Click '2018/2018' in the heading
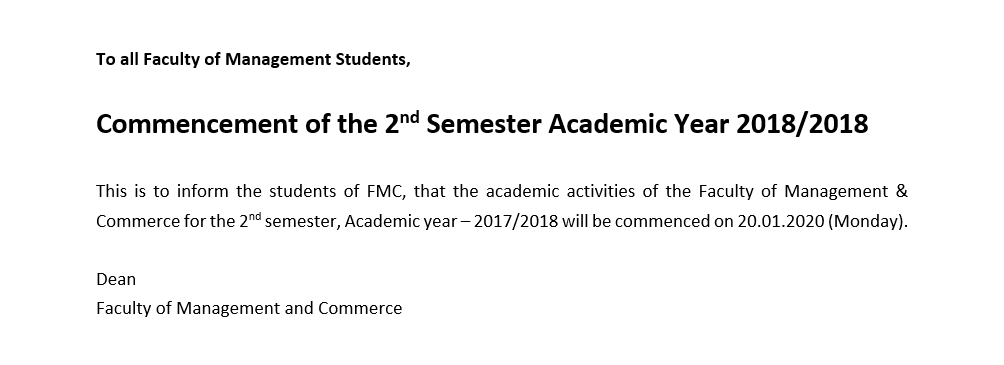The height and width of the screenshot is (365, 1004). click(802, 124)
